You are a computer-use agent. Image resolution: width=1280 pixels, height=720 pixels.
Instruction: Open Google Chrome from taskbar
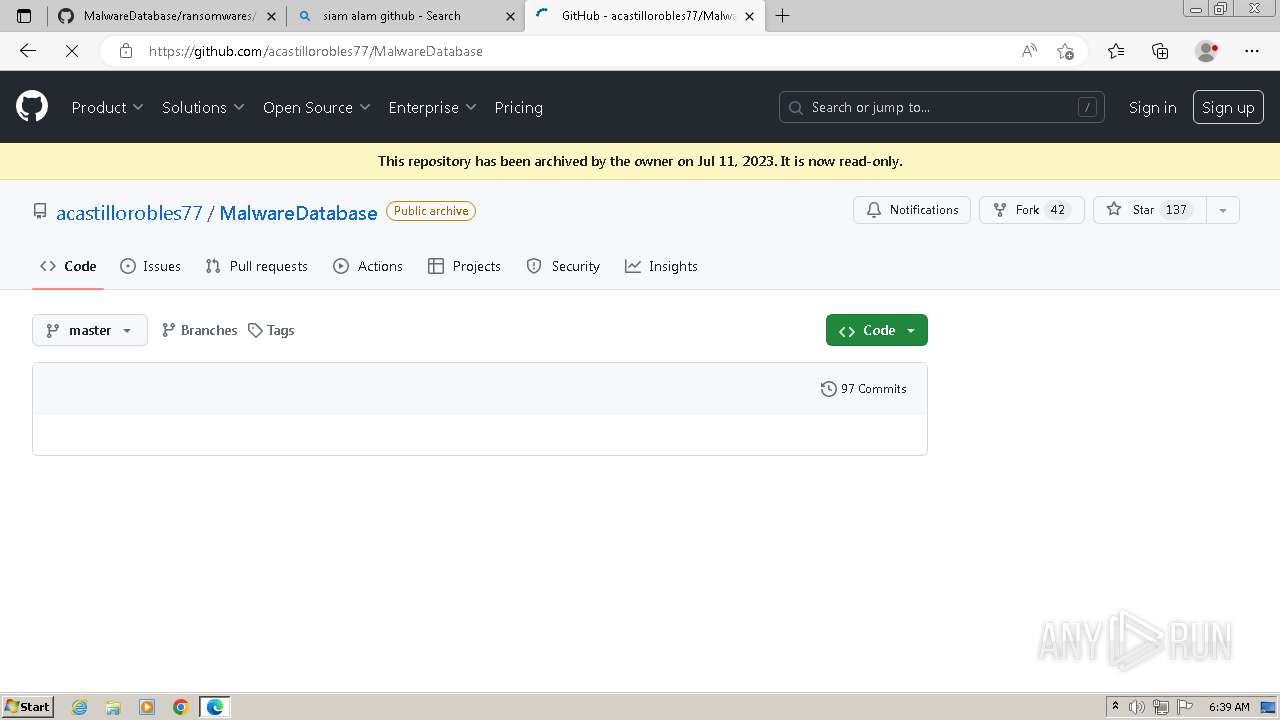181,707
